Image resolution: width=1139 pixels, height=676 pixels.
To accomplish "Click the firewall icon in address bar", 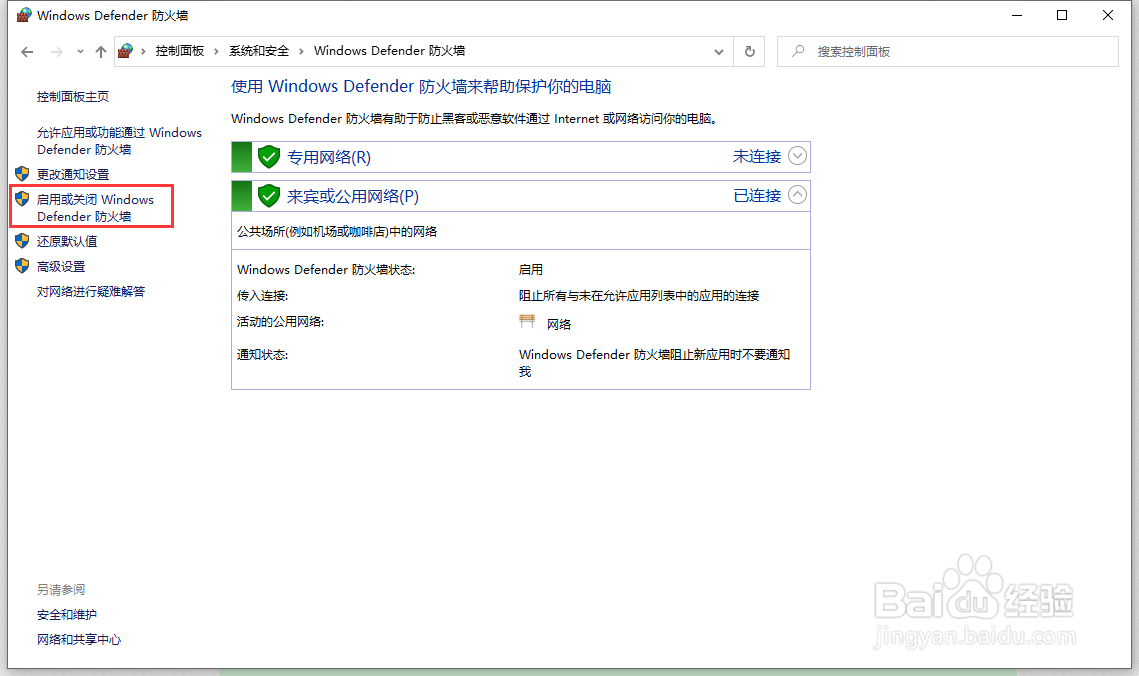I will coord(126,51).
